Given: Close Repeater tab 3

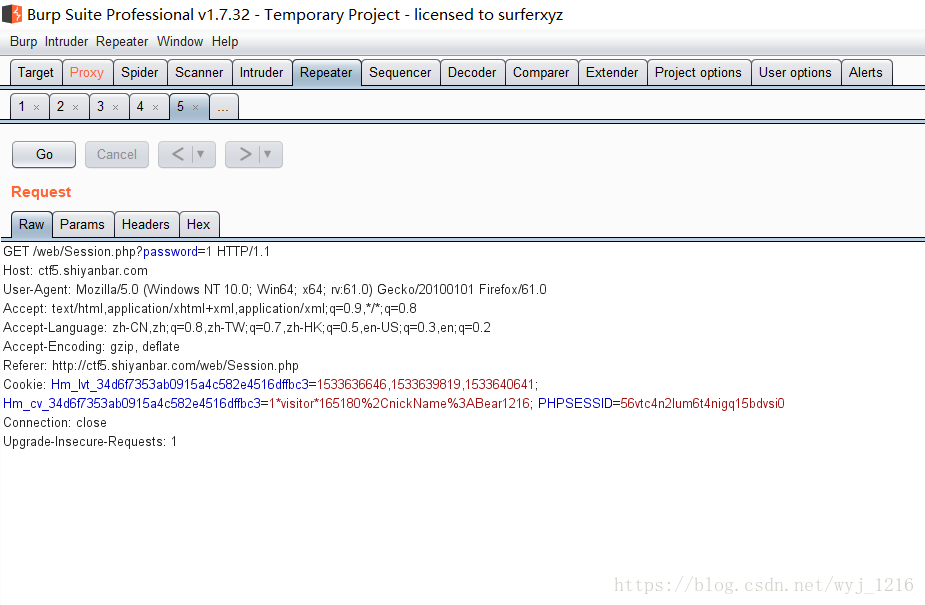Looking at the screenshot, I should 116,107.
